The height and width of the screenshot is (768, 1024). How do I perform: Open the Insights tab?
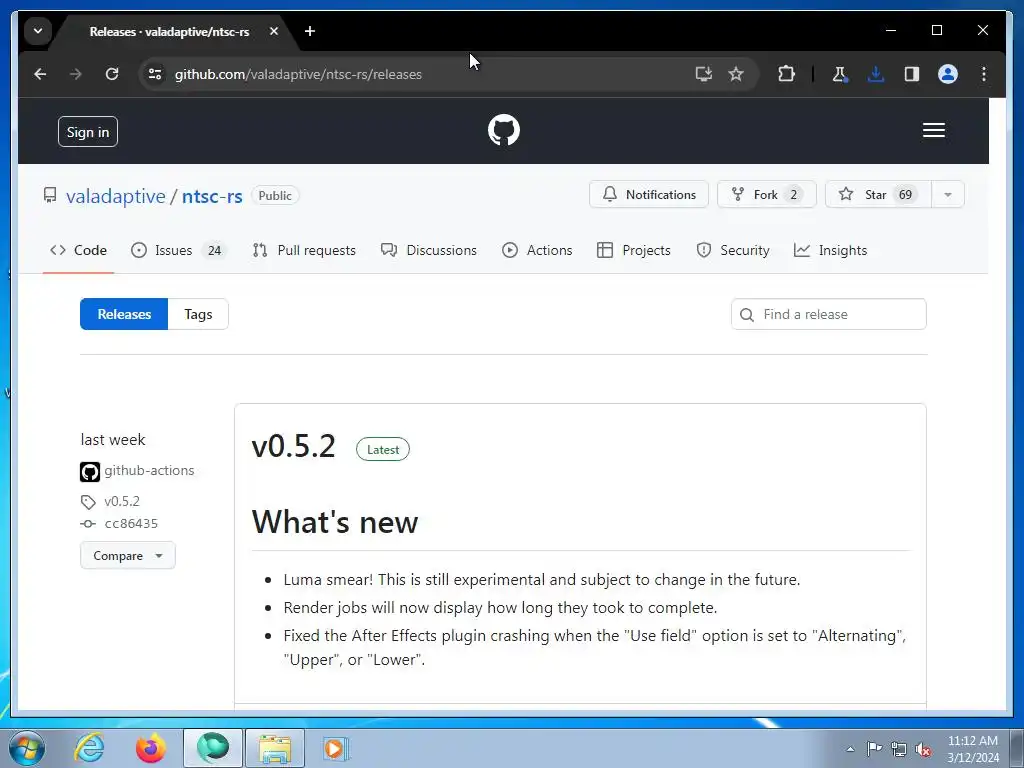831,251
